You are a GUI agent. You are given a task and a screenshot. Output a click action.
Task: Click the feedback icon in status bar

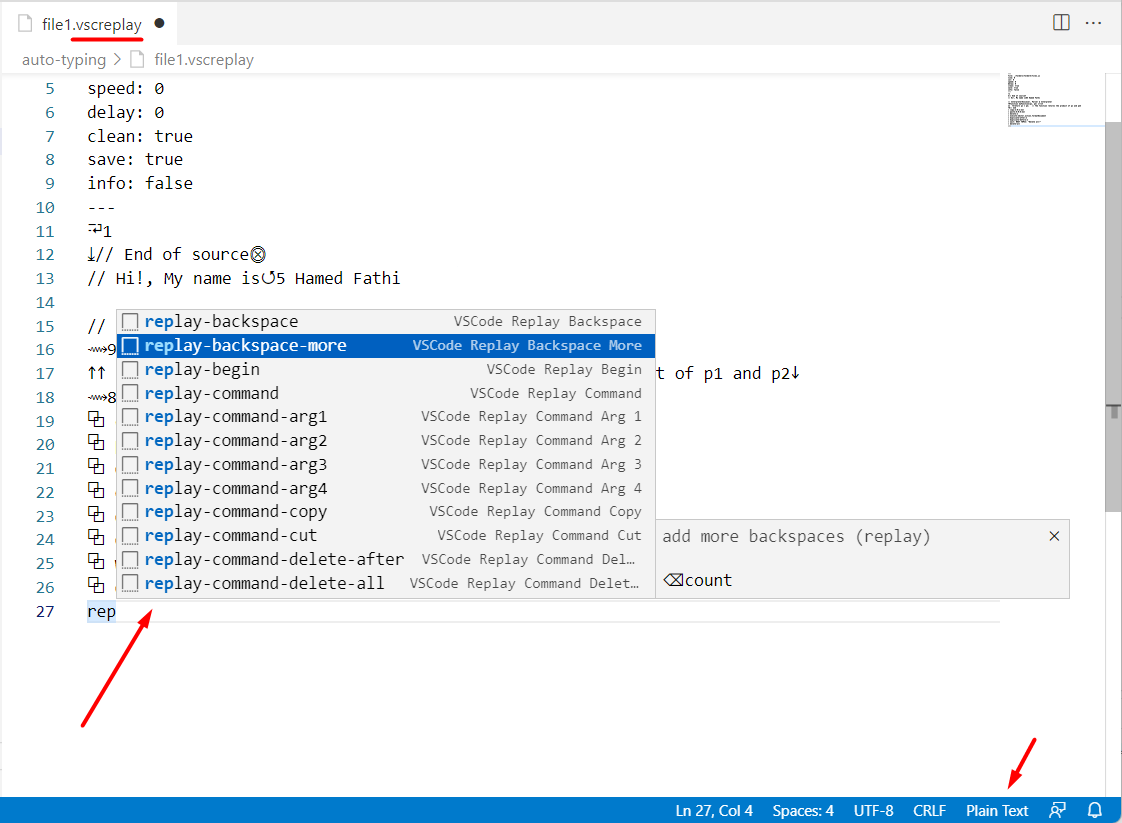point(1058,810)
